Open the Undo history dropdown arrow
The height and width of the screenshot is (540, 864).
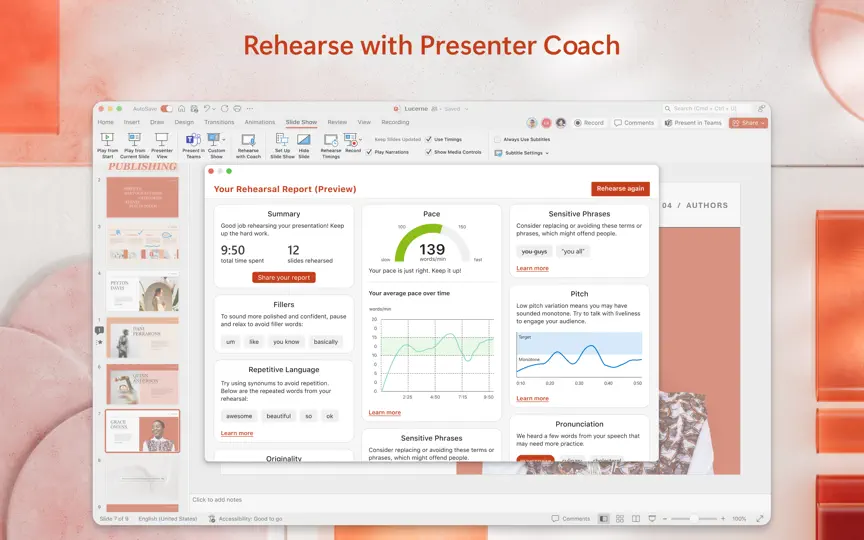coord(214,109)
